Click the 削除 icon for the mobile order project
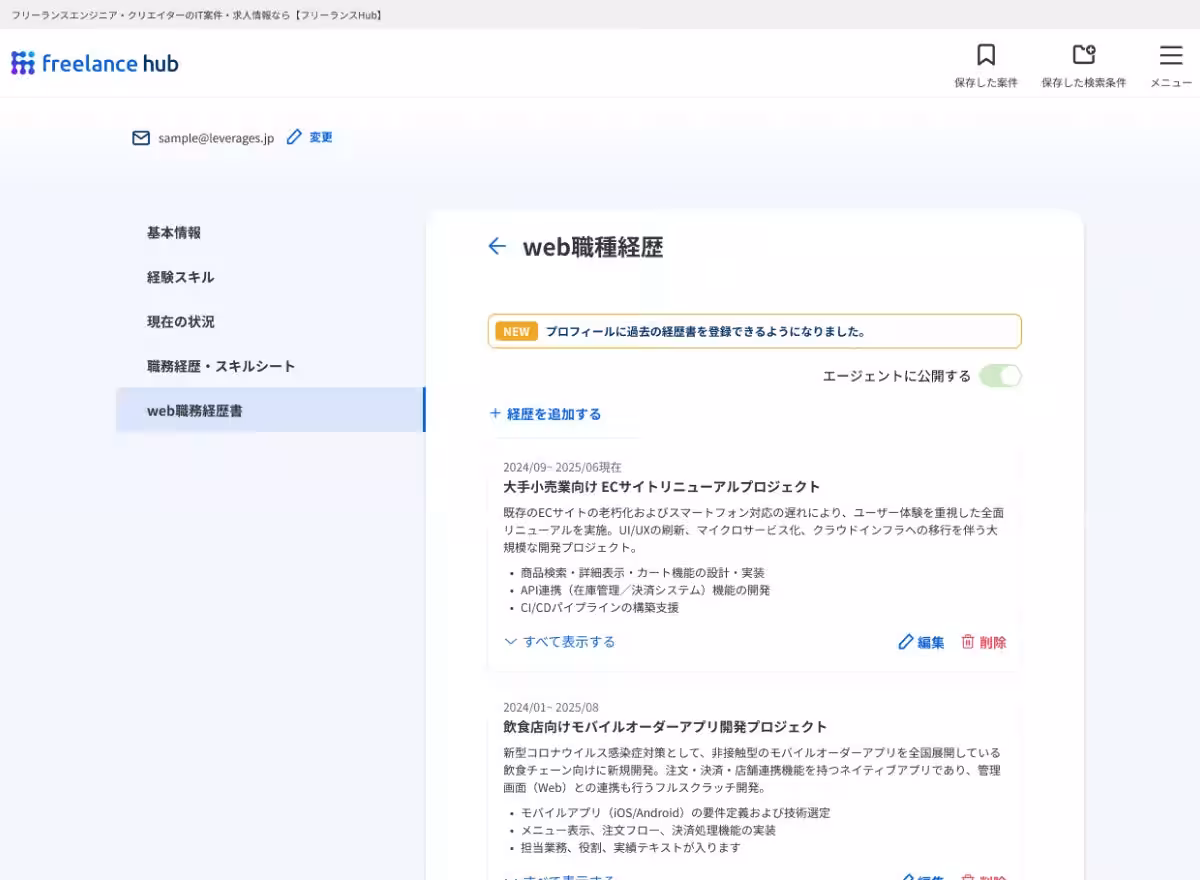 pyautogui.click(x=966, y=876)
